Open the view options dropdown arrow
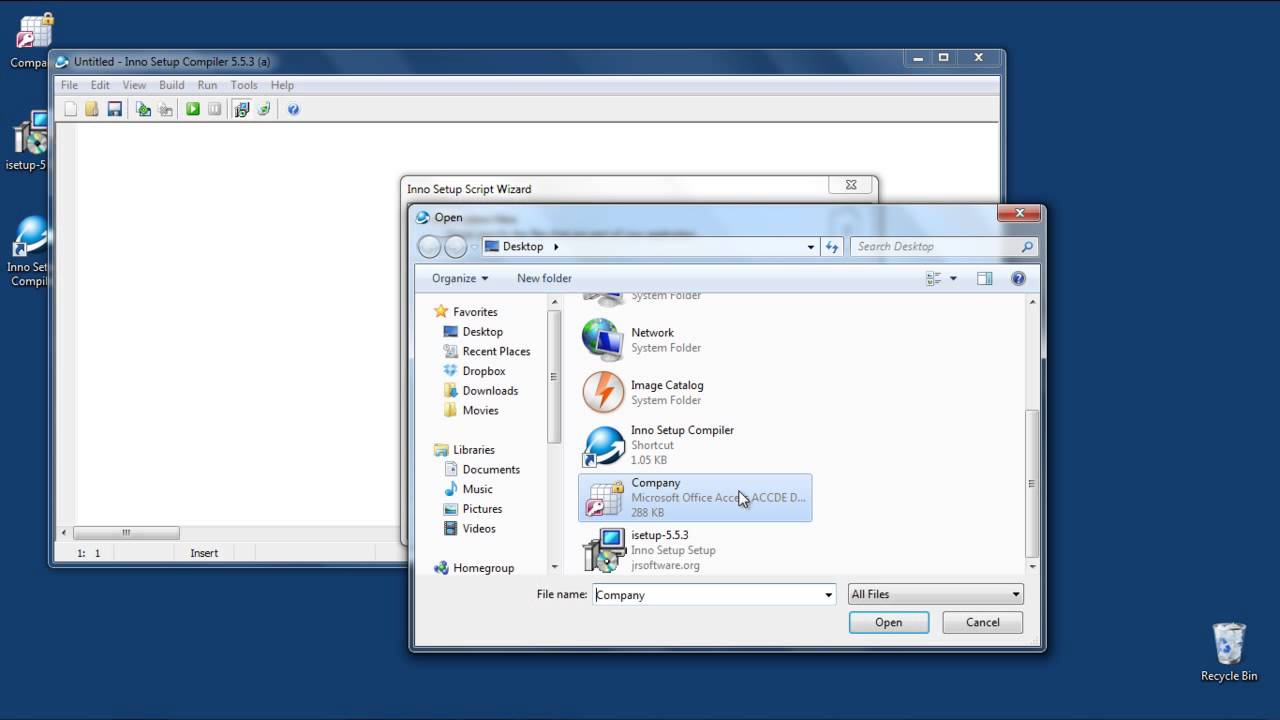 (953, 278)
